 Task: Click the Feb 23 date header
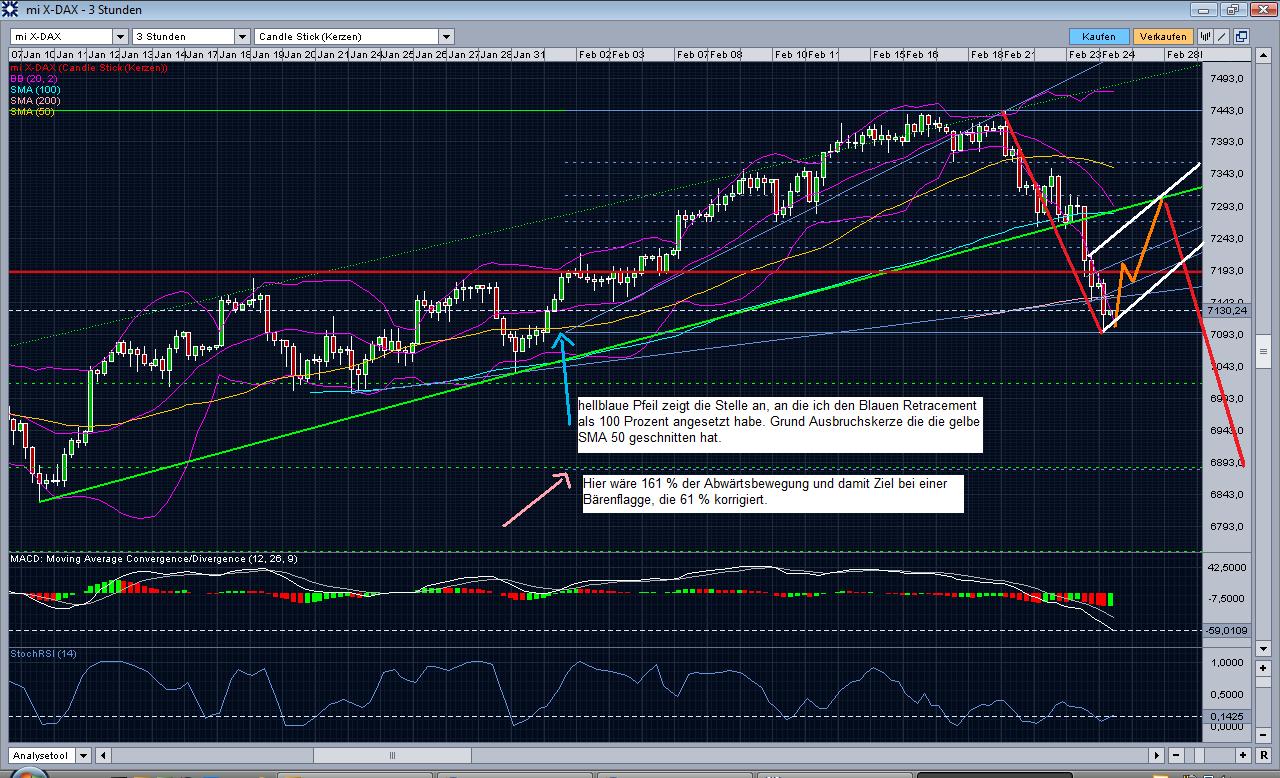tap(1084, 54)
